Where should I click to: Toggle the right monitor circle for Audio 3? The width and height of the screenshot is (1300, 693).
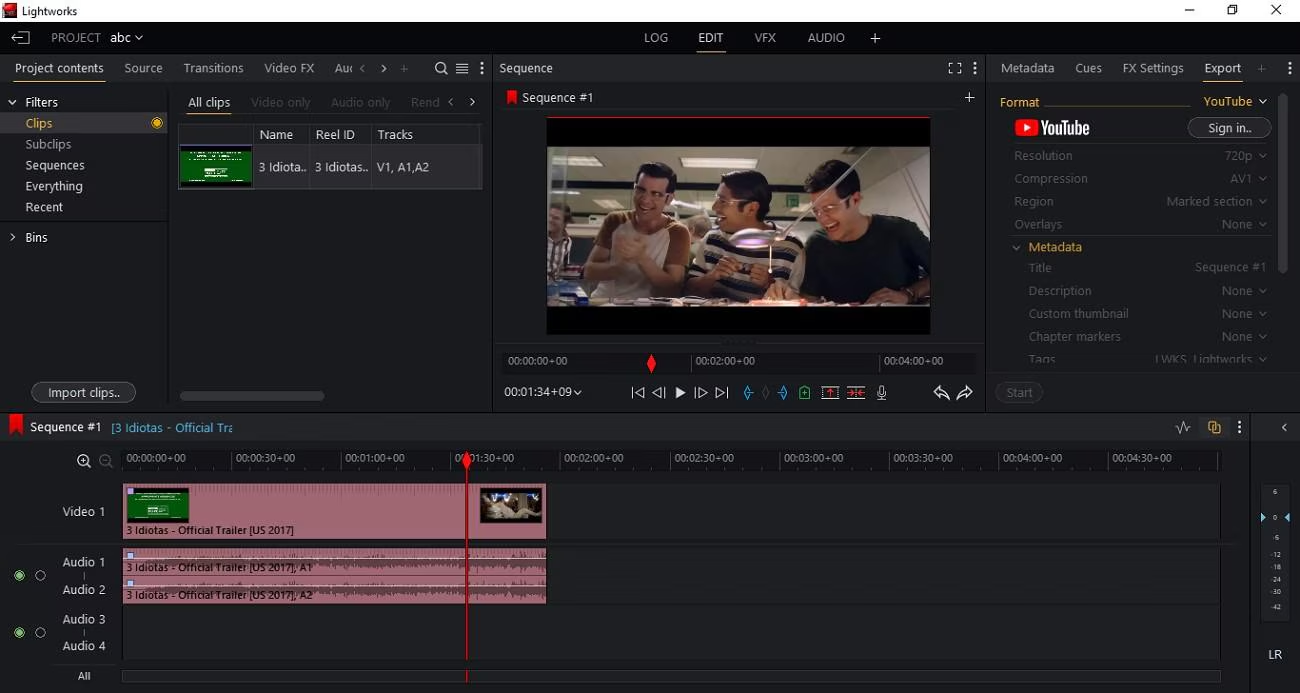click(x=41, y=632)
